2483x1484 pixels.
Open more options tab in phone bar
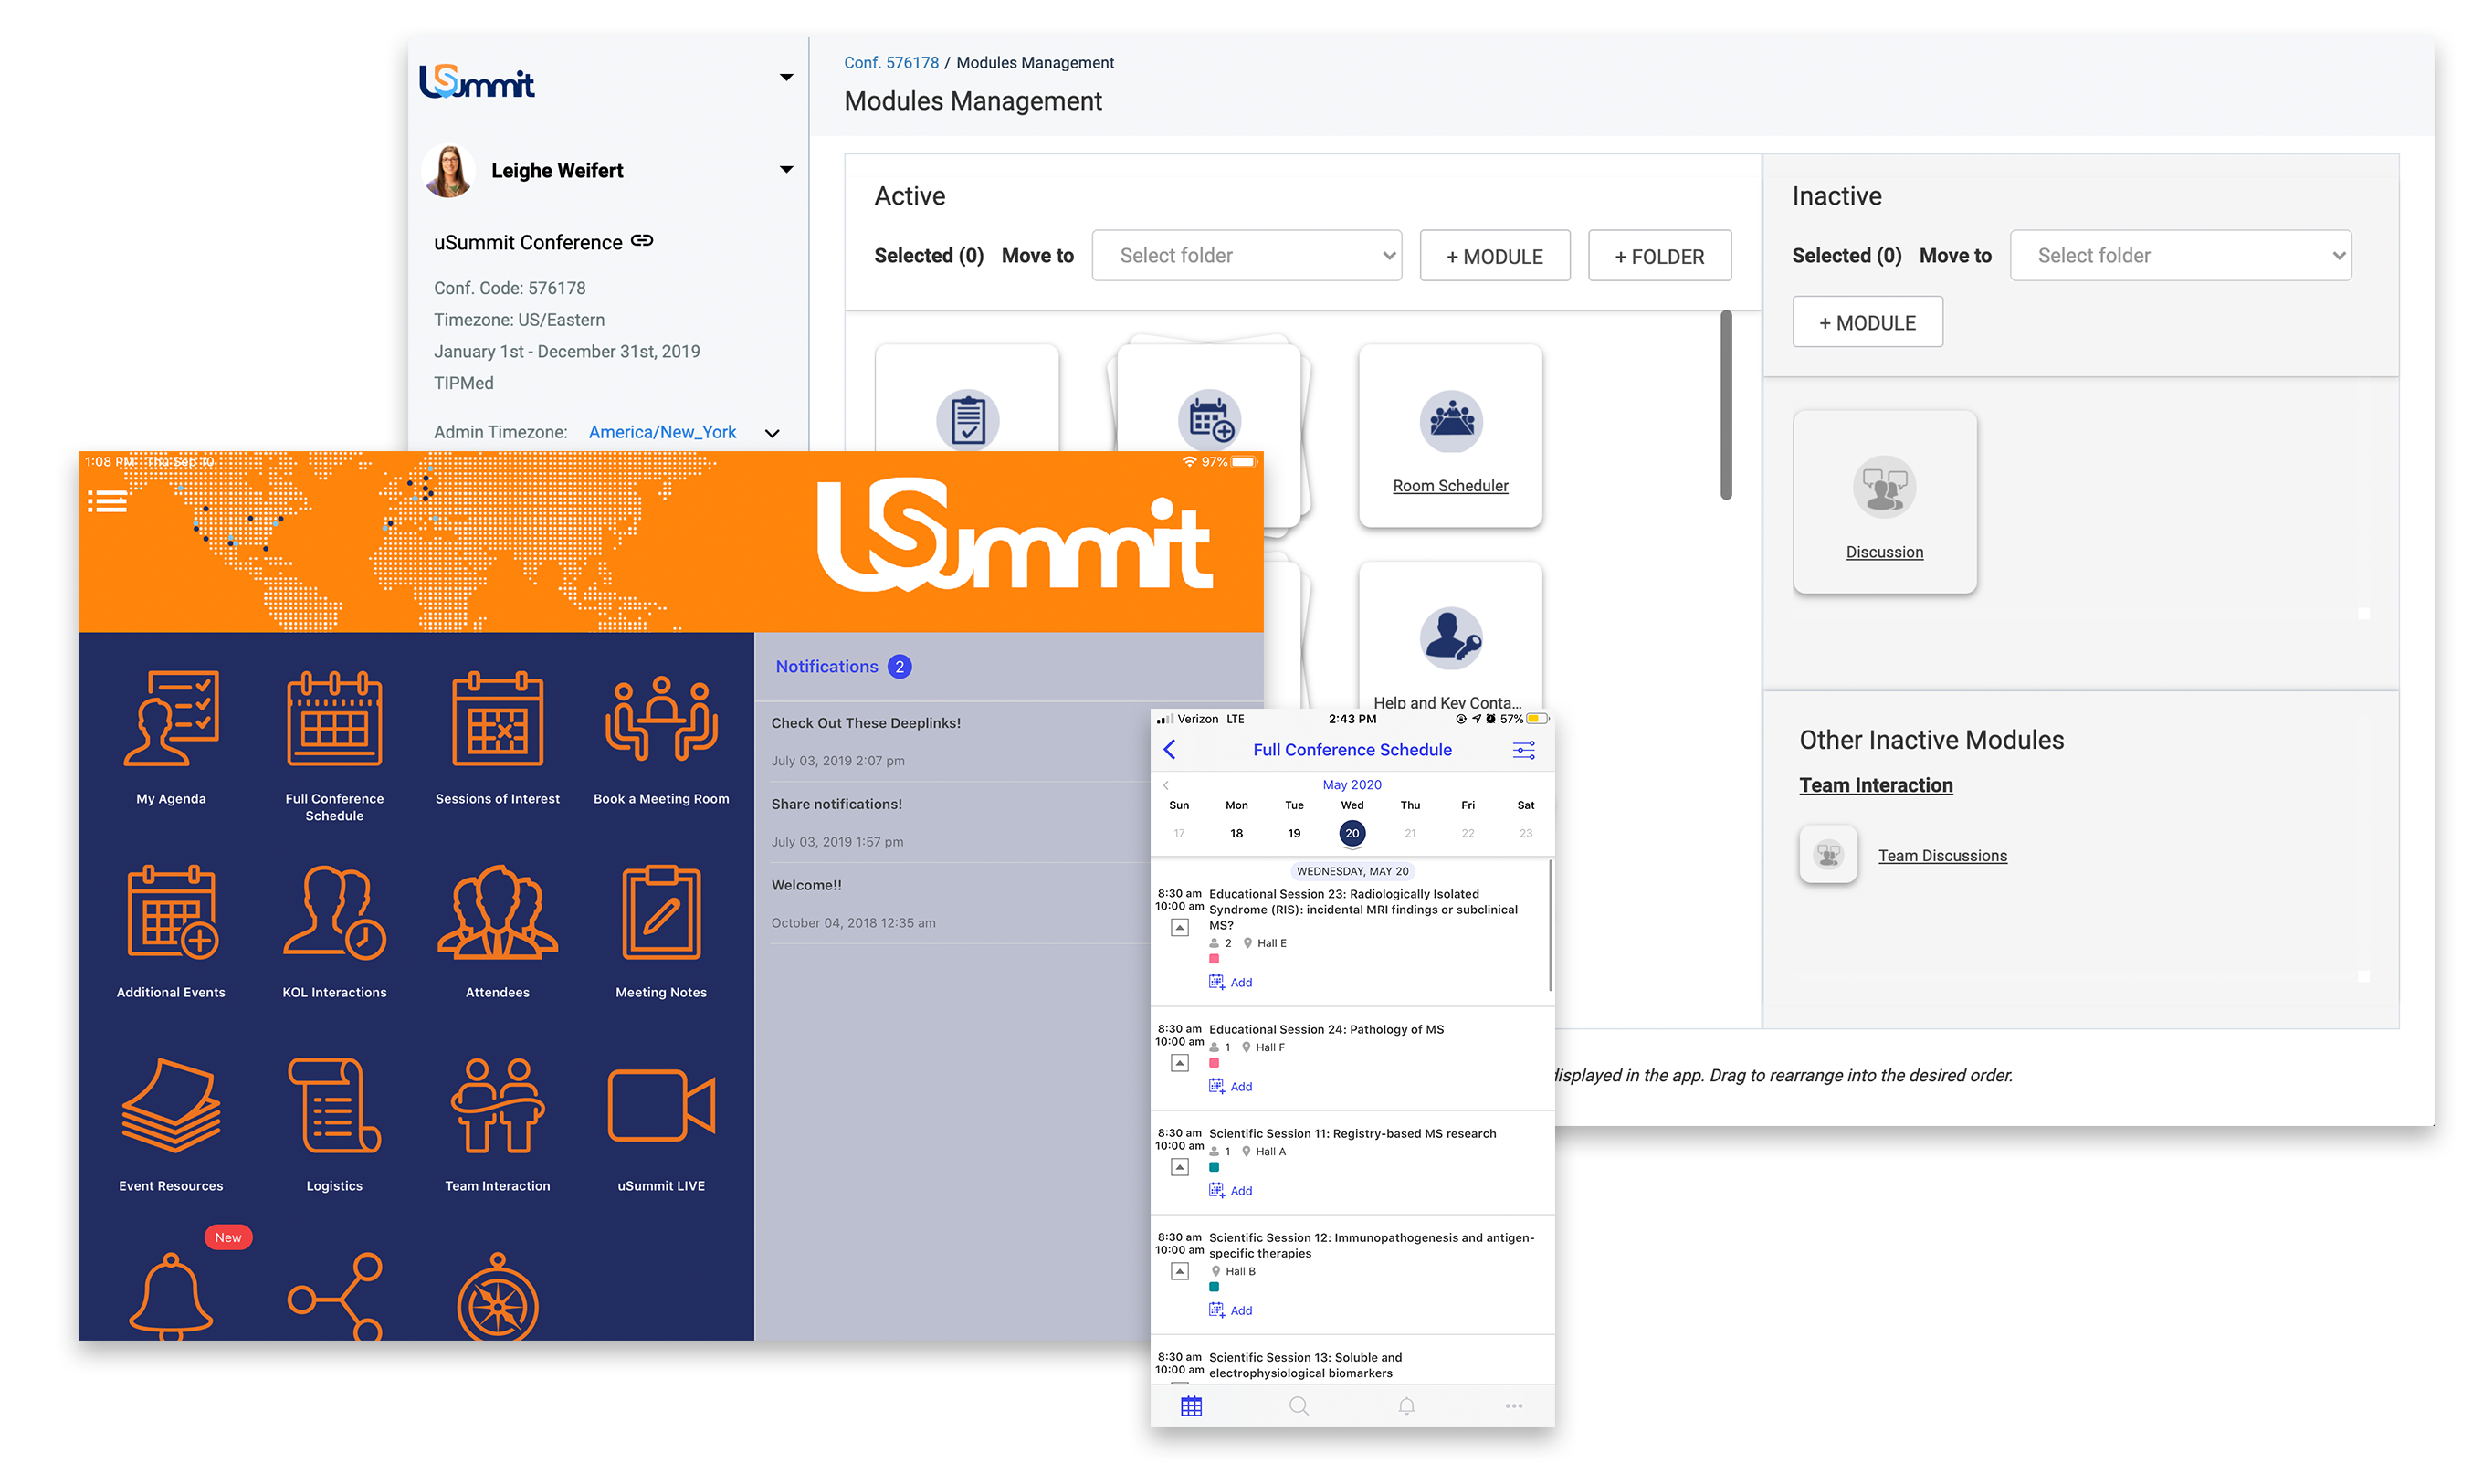click(1514, 1406)
